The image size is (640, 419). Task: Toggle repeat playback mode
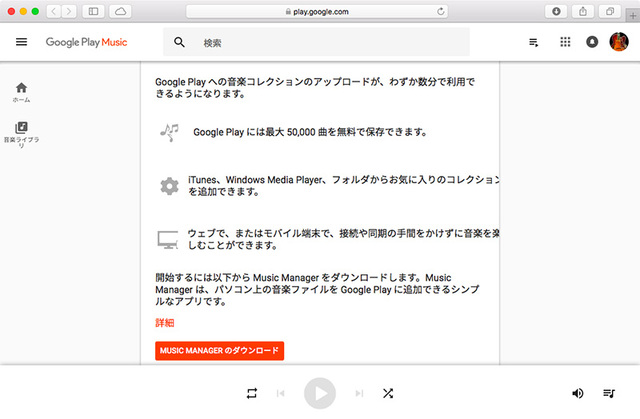pos(252,393)
